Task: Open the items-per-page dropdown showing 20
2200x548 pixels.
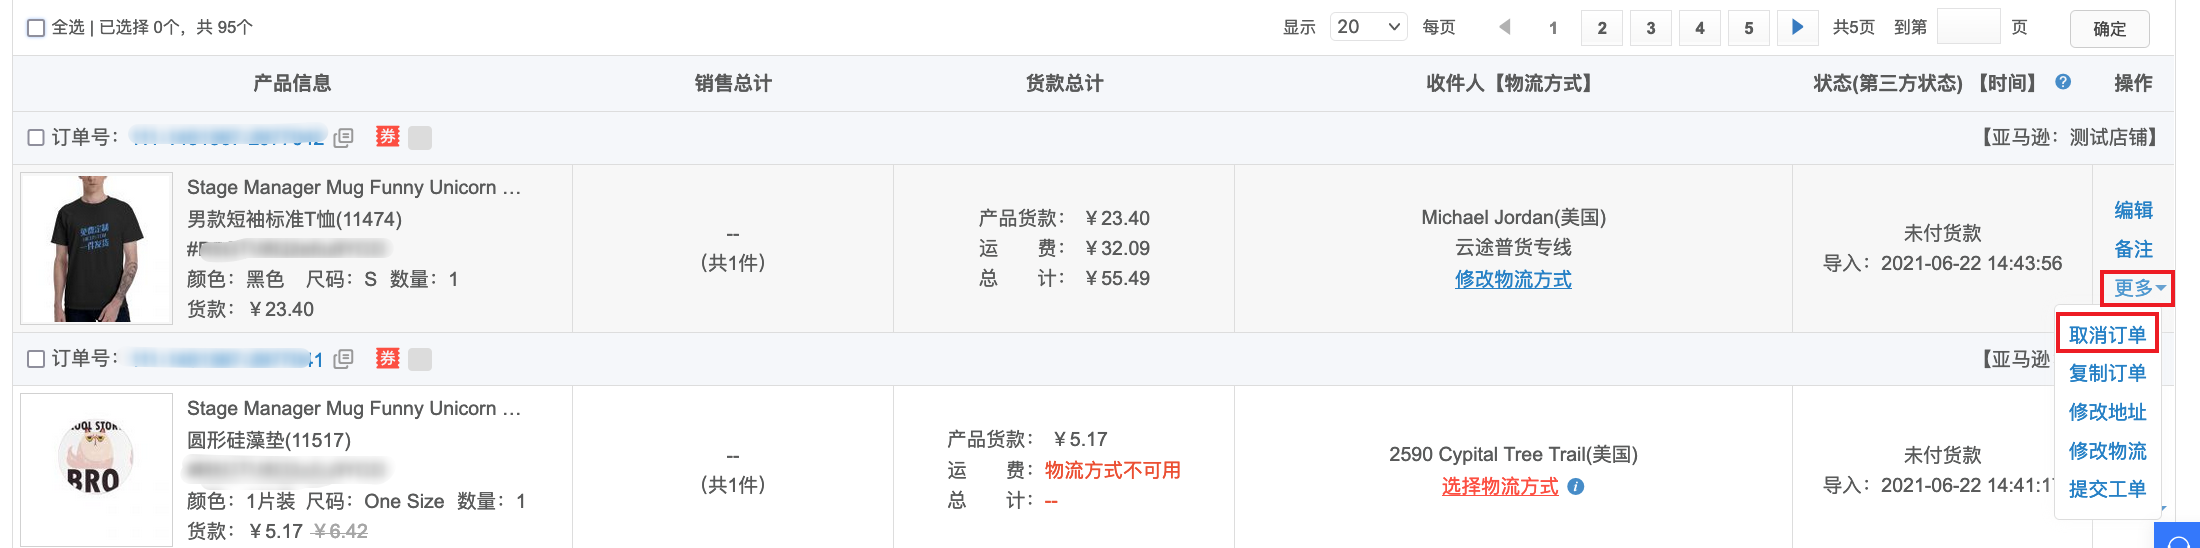Action: pos(1368,27)
